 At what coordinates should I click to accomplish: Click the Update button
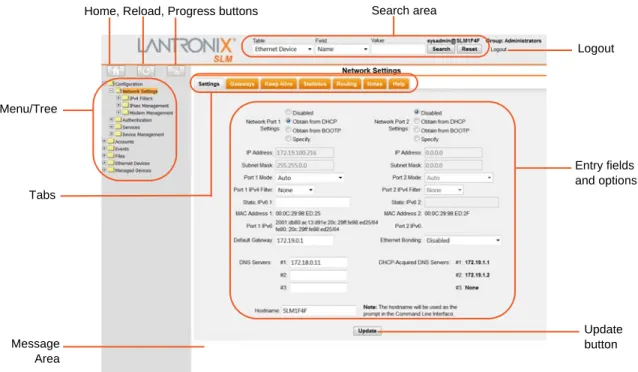(x=367, y=331)
